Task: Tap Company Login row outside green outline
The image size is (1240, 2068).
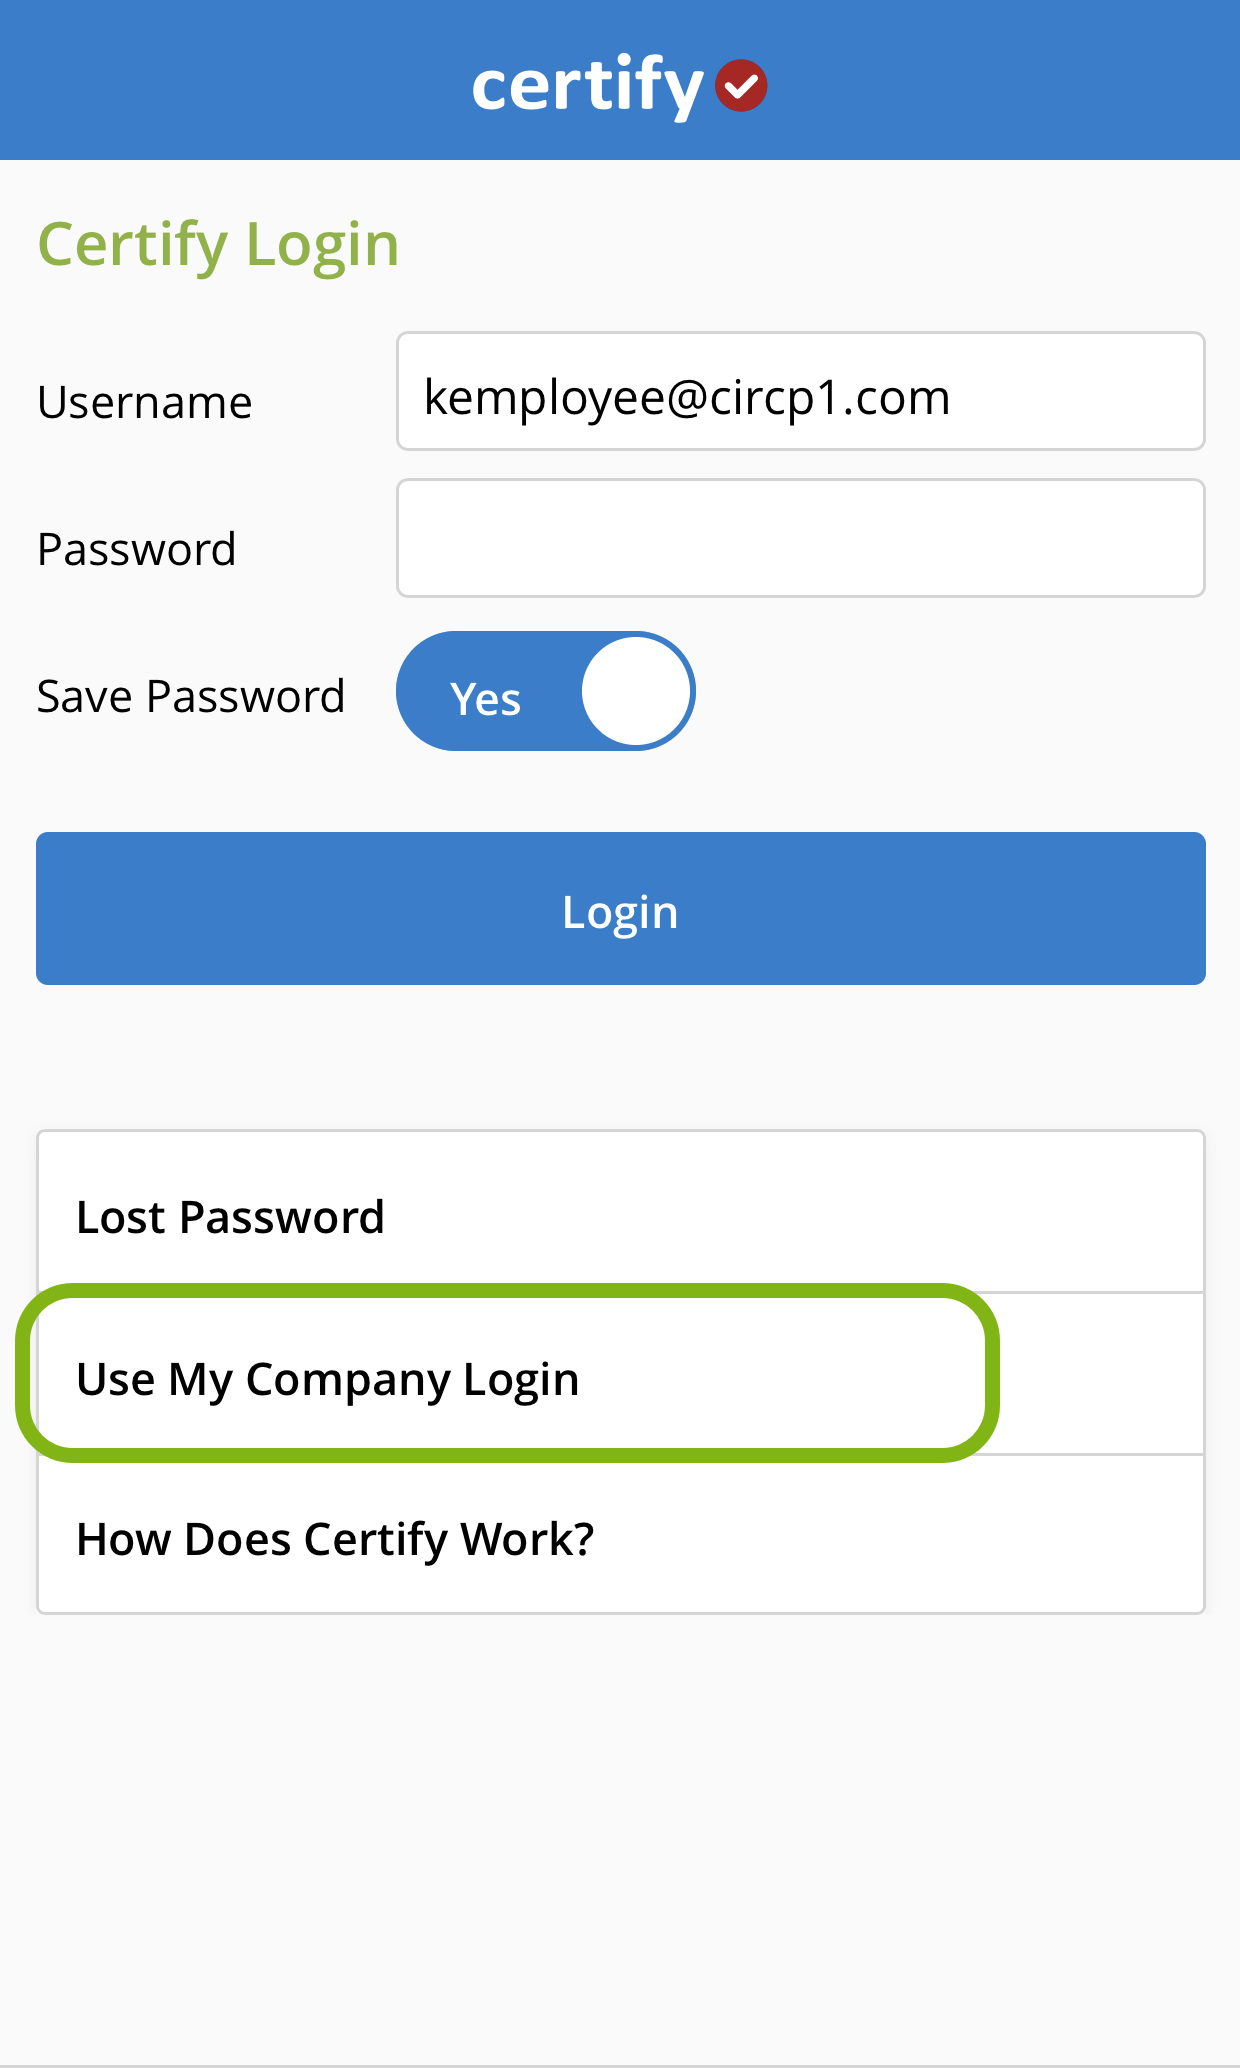Action: point(1102,1373)
